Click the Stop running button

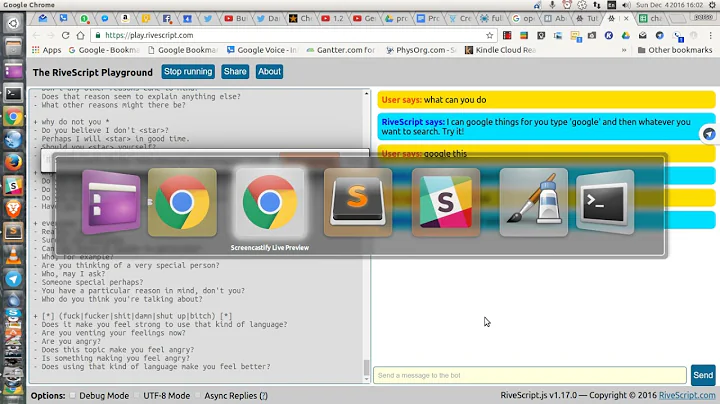point(188,72)
